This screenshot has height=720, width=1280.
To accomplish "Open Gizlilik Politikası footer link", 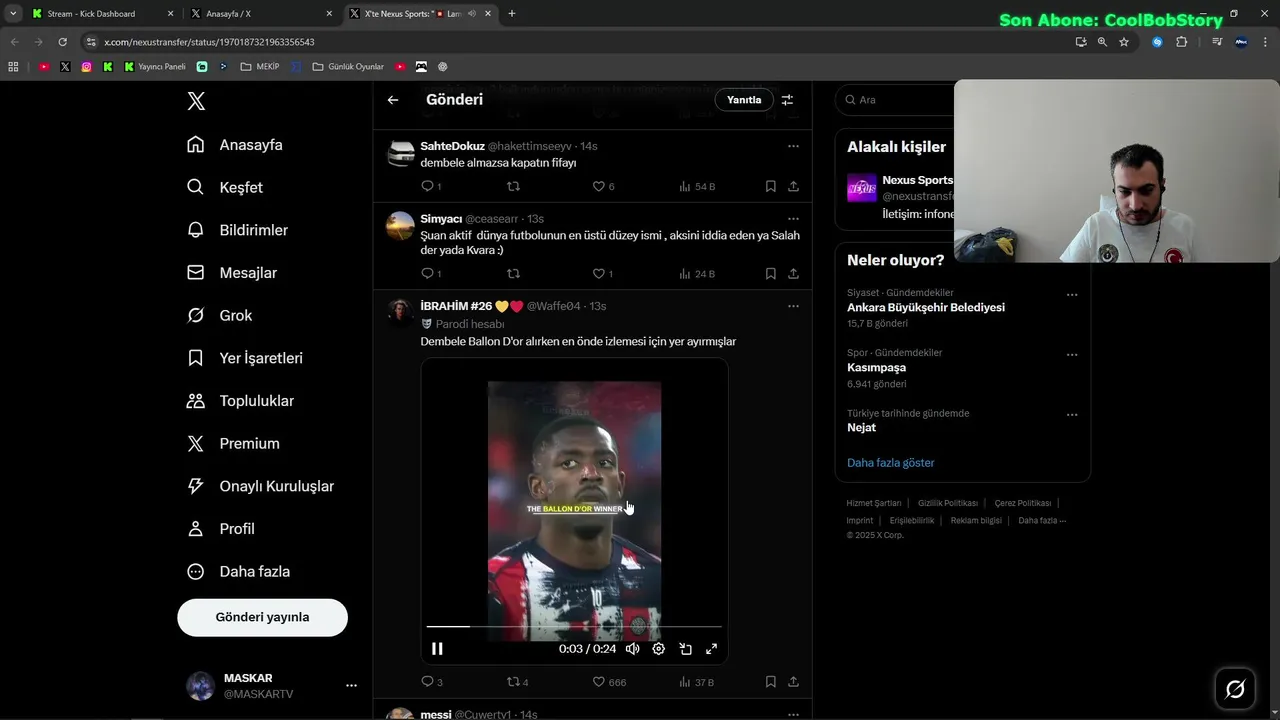I will [x=948, y=503].
